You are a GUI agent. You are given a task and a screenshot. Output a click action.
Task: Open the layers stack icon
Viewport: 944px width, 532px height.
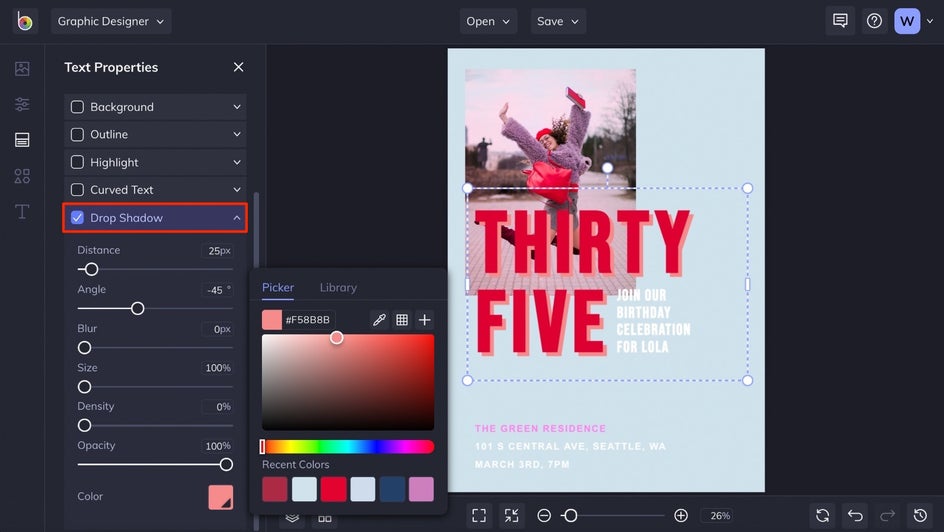point(292,518)
